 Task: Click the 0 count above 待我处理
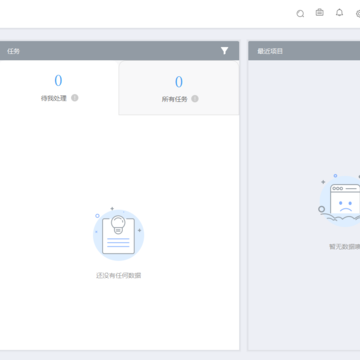click(58, 80)
